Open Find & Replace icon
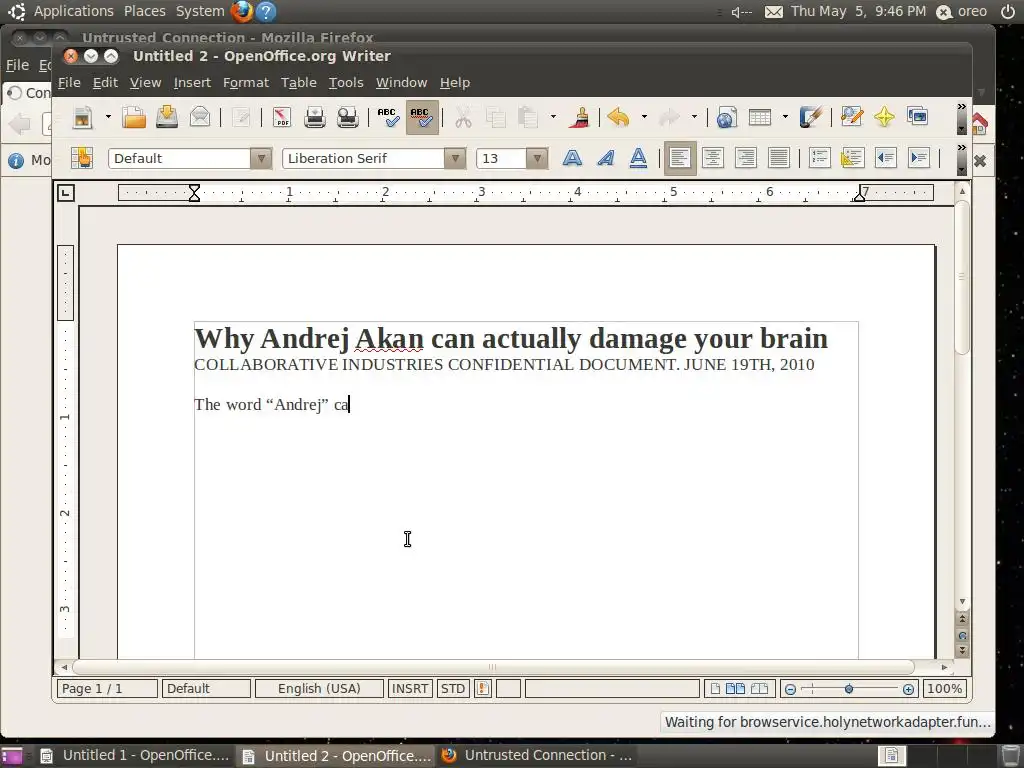The width and height of the screenshot is (1024, 768). tap(852, 118)
